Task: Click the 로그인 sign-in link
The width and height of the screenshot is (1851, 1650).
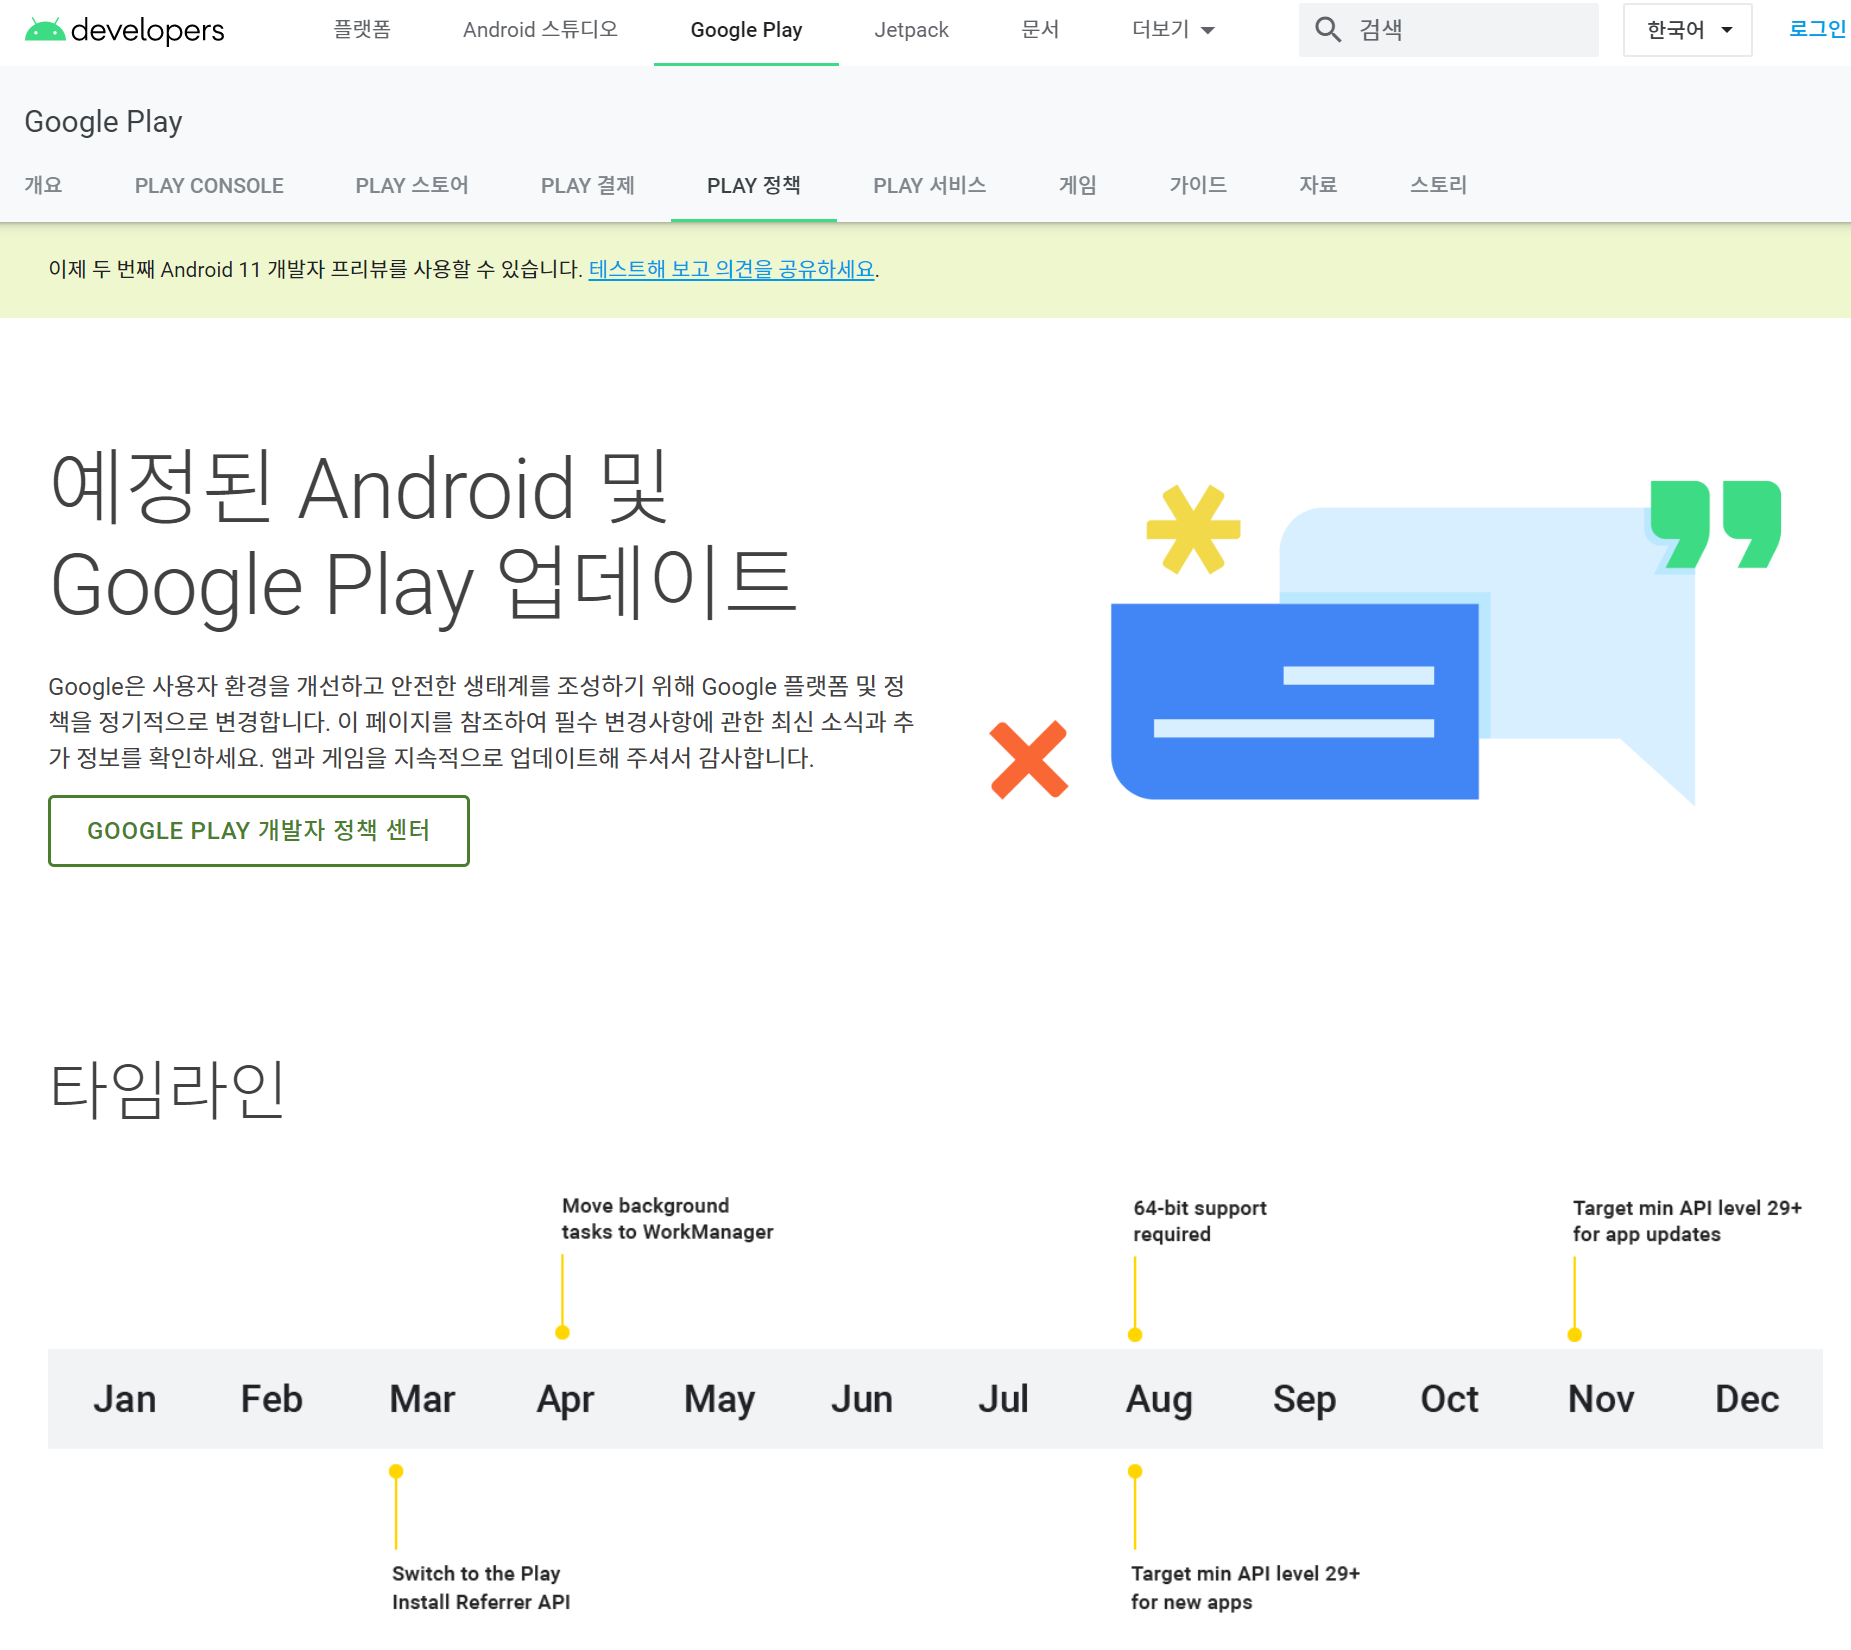Action: coord(1816,29)
